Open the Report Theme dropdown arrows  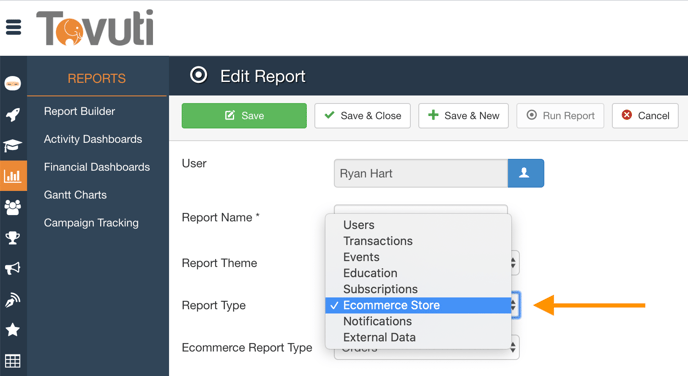(513, 263)
